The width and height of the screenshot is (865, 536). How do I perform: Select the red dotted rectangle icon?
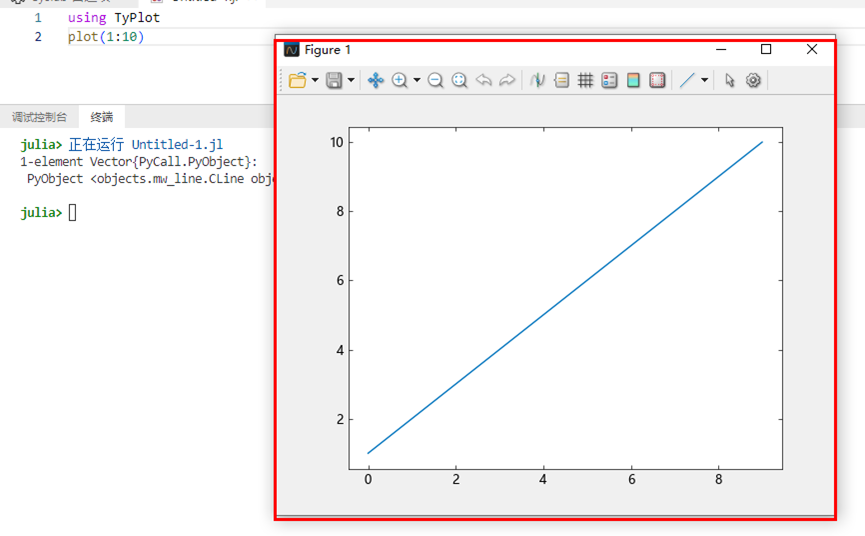(x=657, y=81)
